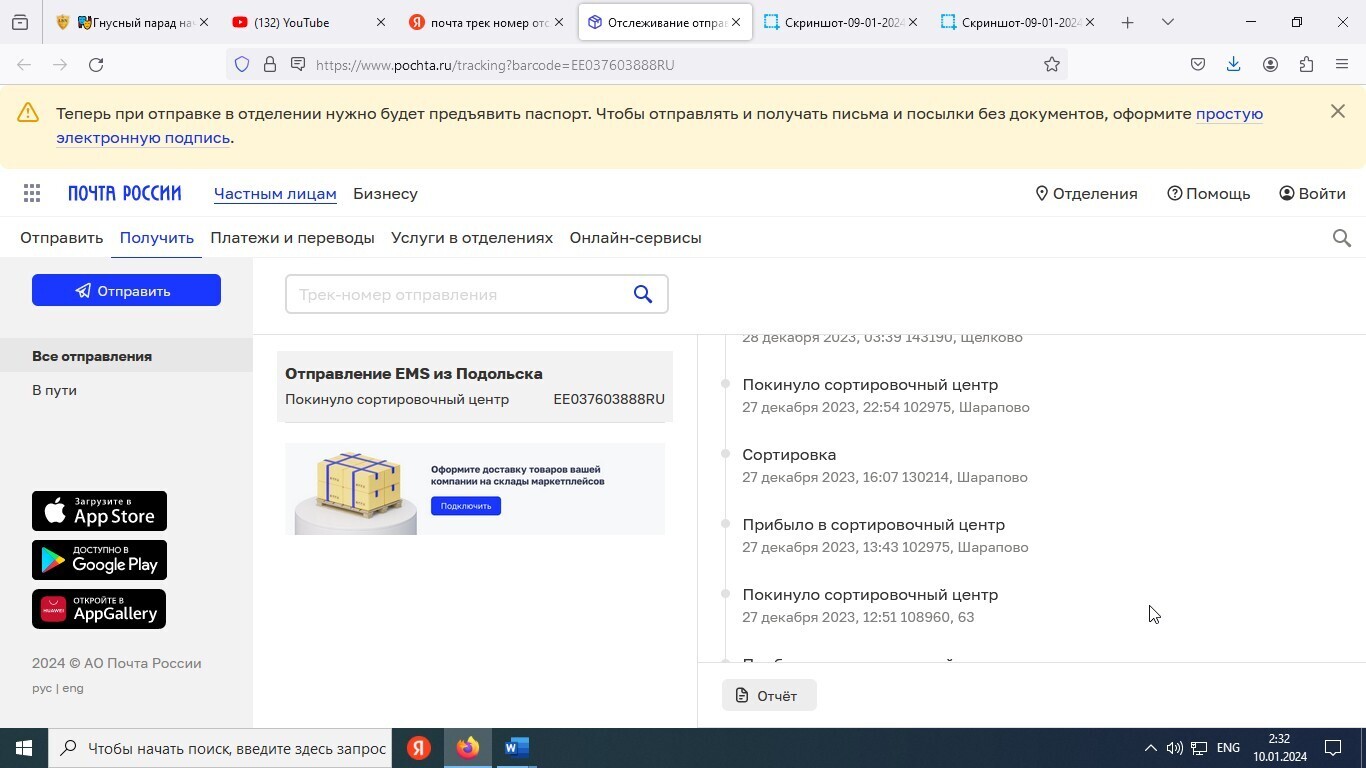The height and width of the screenshot is (768, 1366).
Task: Click the blue Отправить button
Action: [126, 291]
